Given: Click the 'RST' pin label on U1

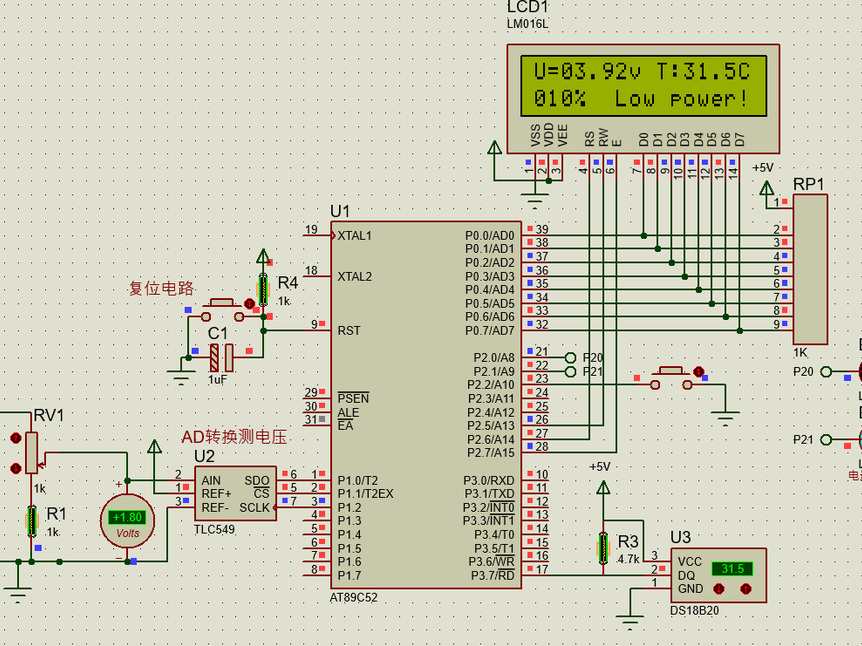Looking at the screenshot, I should coord(349,331).
